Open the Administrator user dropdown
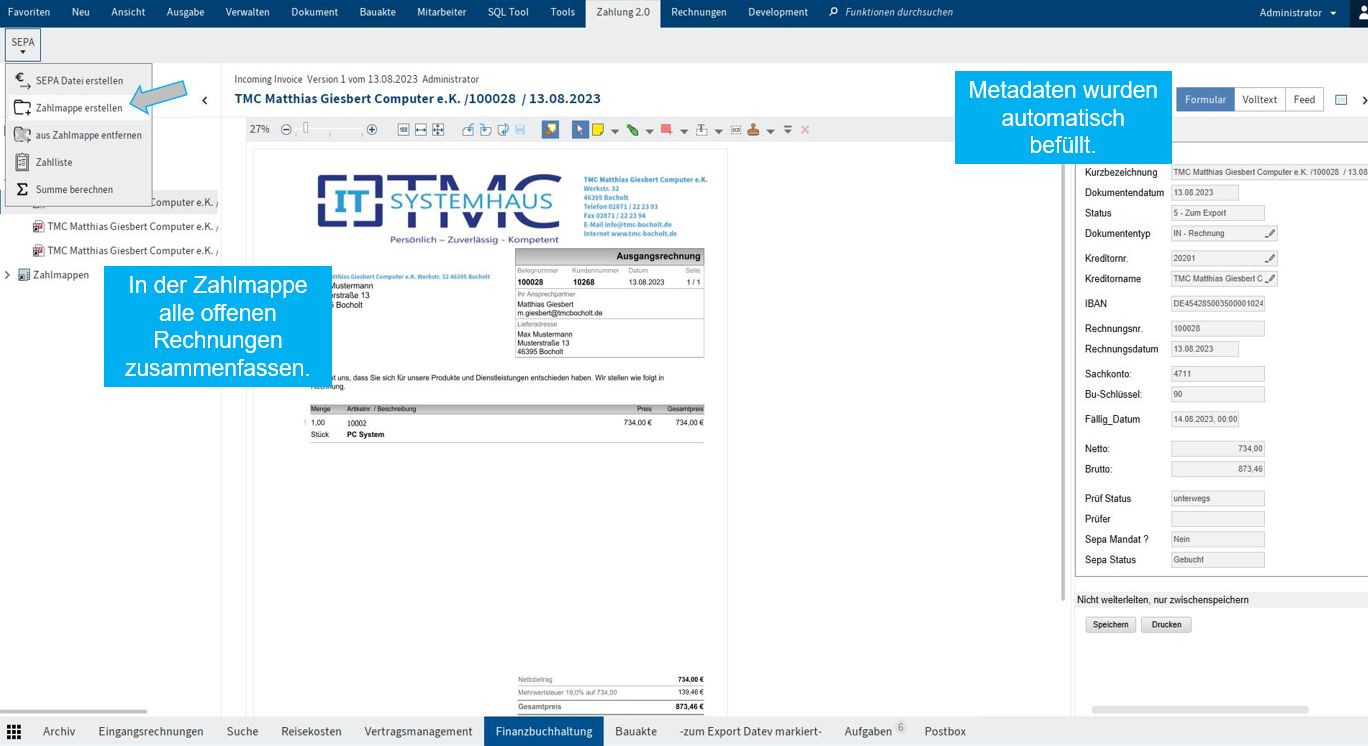 (x=1298, y=13)
